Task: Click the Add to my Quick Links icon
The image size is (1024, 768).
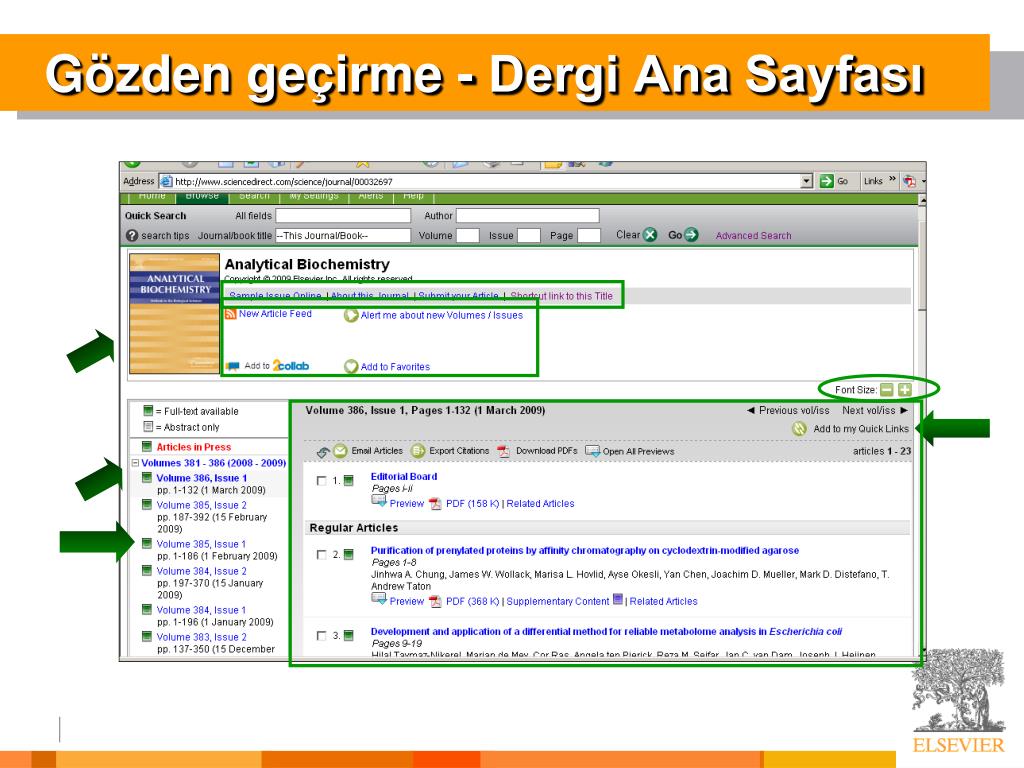Action: pyautogui.click(x=799, y=428)
